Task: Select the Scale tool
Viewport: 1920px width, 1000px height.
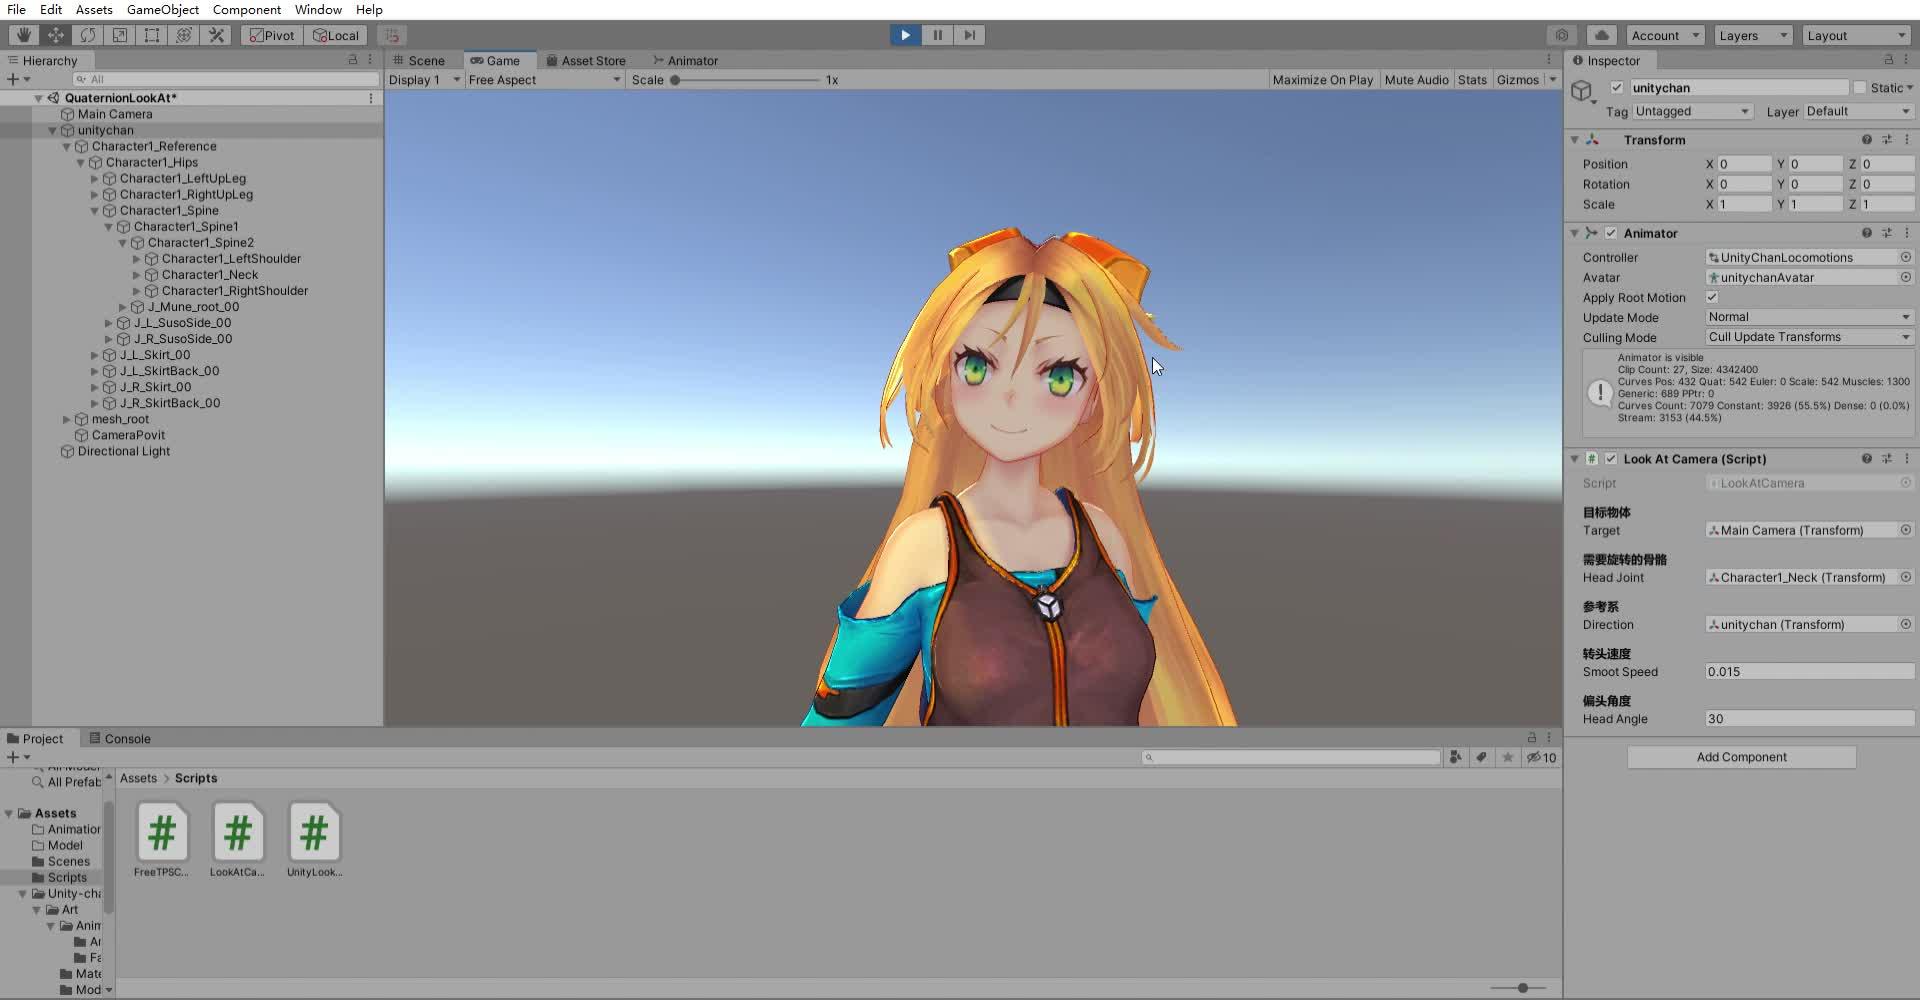Action: (120, 35)
